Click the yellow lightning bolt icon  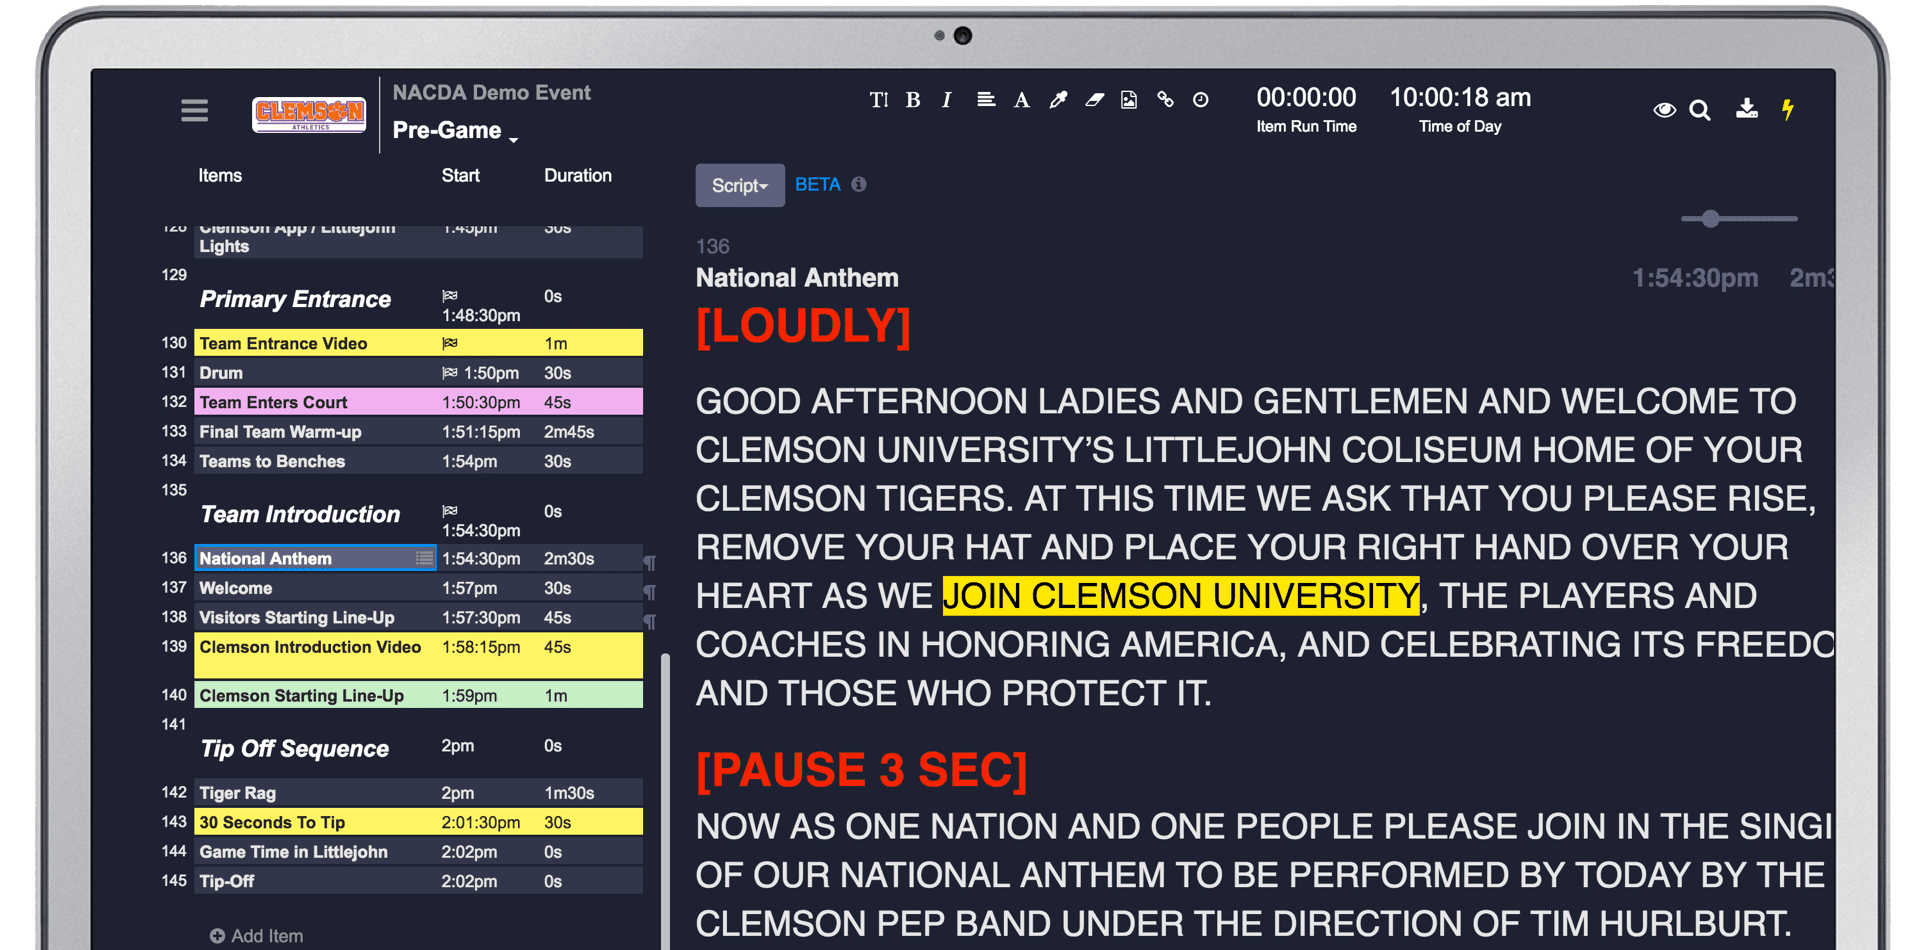pyautogui.click(x=1788, y=109)
